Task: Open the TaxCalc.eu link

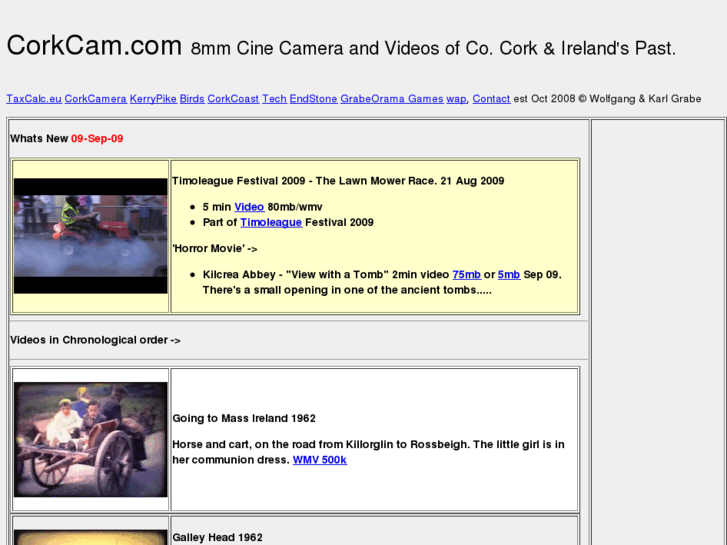Action: (34, 99)
